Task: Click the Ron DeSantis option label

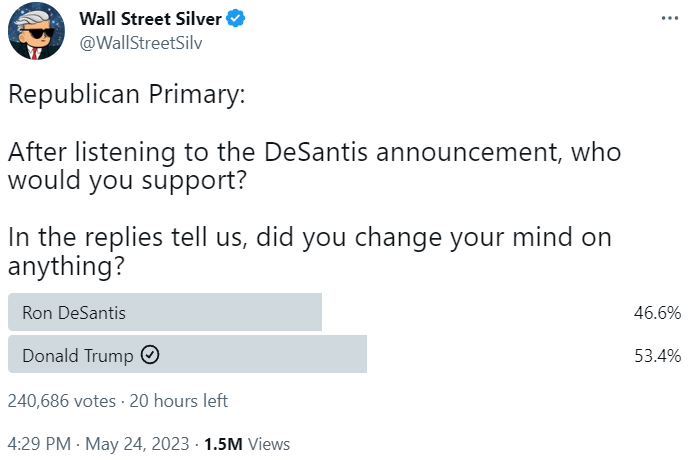Action: coord(74,313)
